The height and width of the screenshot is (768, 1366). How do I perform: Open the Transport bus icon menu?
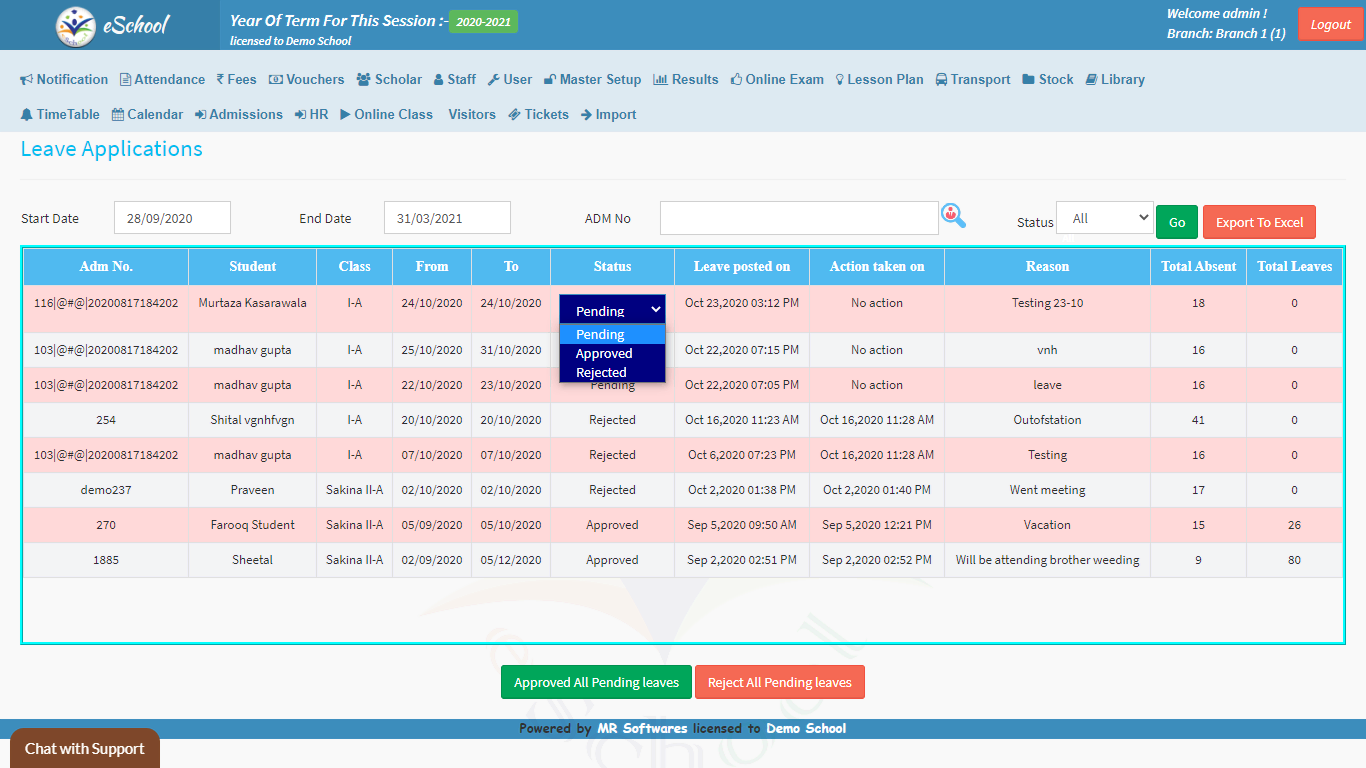[x=942, y=80]
